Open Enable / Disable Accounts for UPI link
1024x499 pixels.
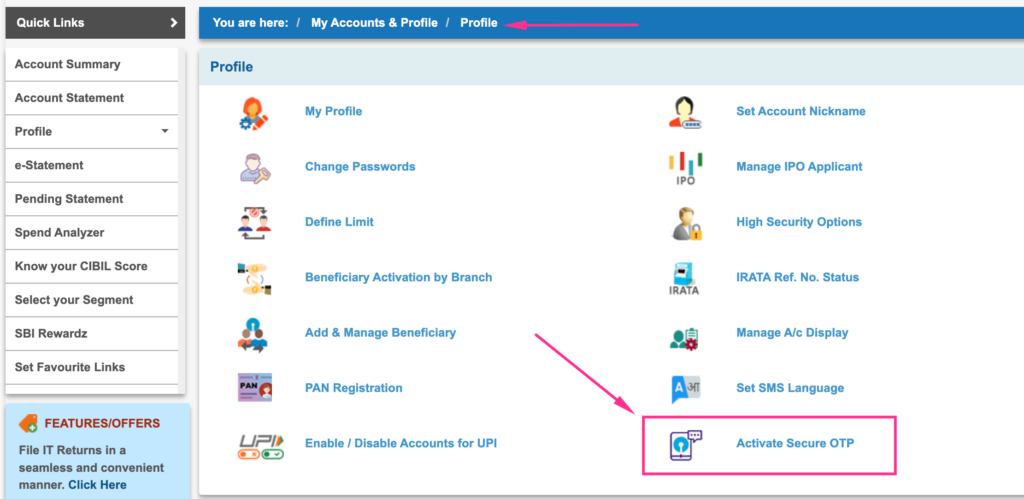pos(400,443)
